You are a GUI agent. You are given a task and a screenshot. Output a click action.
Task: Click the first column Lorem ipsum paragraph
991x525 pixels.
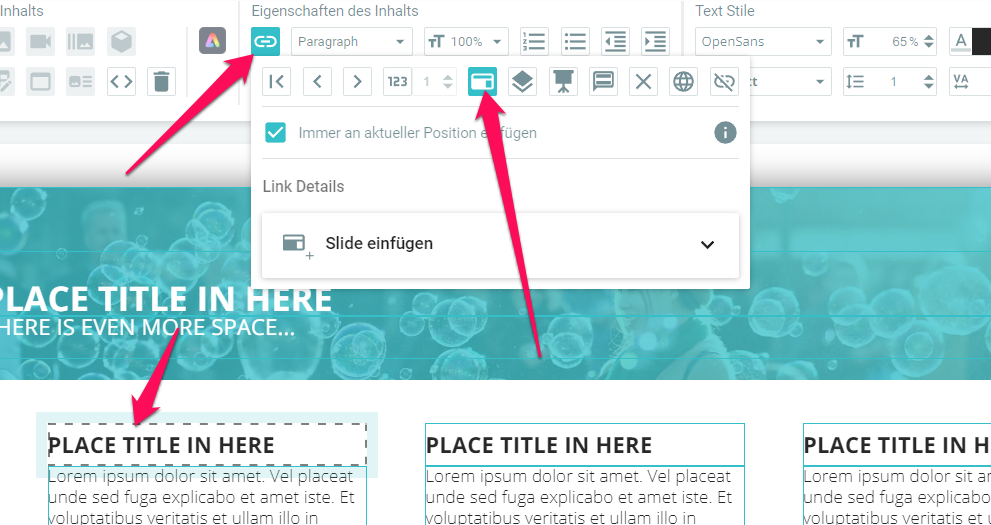pyautogui.click(x=207, y=497)
